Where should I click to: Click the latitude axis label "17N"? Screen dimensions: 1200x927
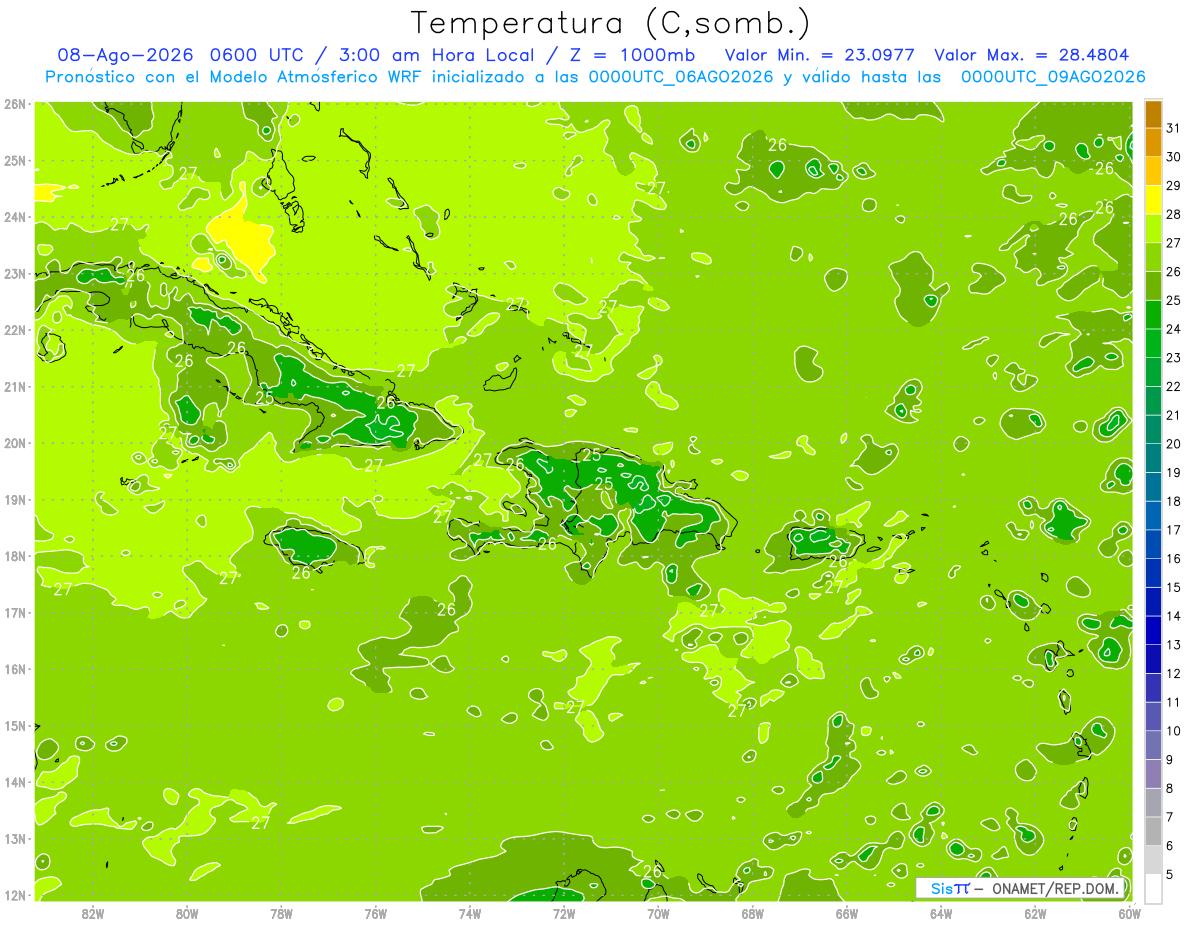[x=15, y=613]
